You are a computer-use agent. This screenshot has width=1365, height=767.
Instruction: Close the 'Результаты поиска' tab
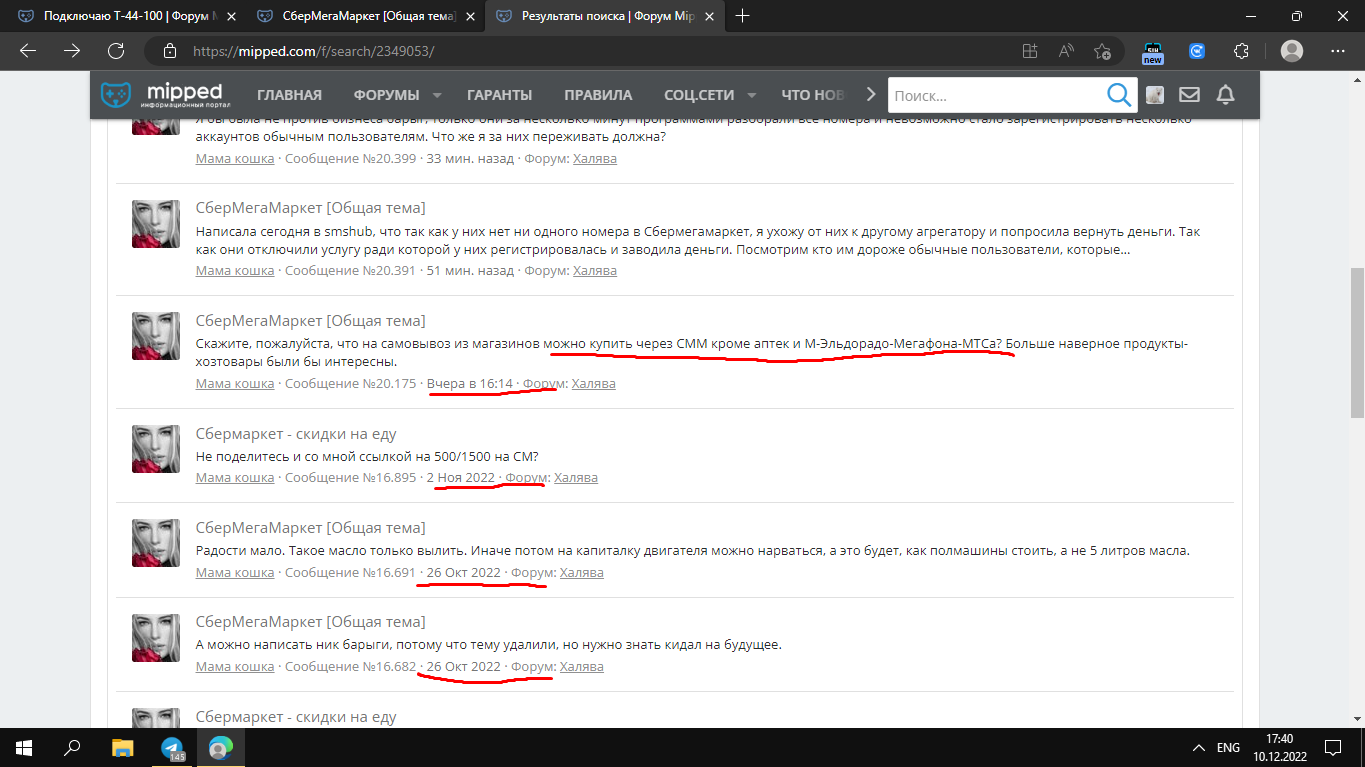707,16
